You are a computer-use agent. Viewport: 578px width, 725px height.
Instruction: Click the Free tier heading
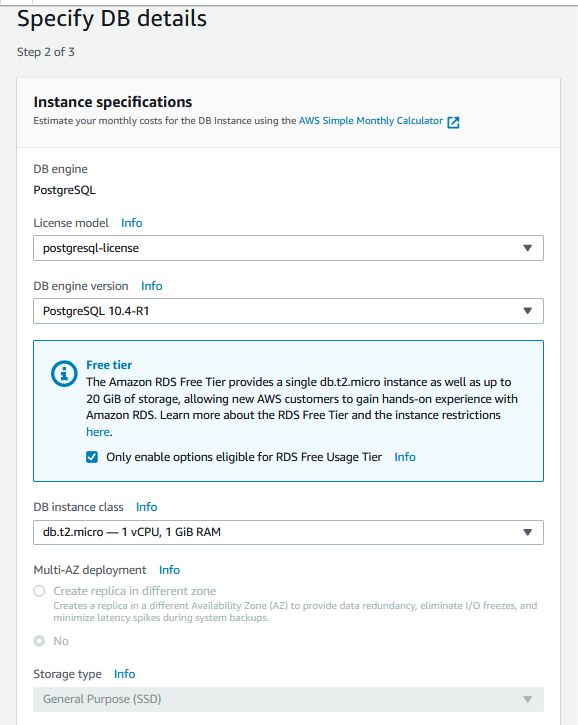tap(109, 365)
